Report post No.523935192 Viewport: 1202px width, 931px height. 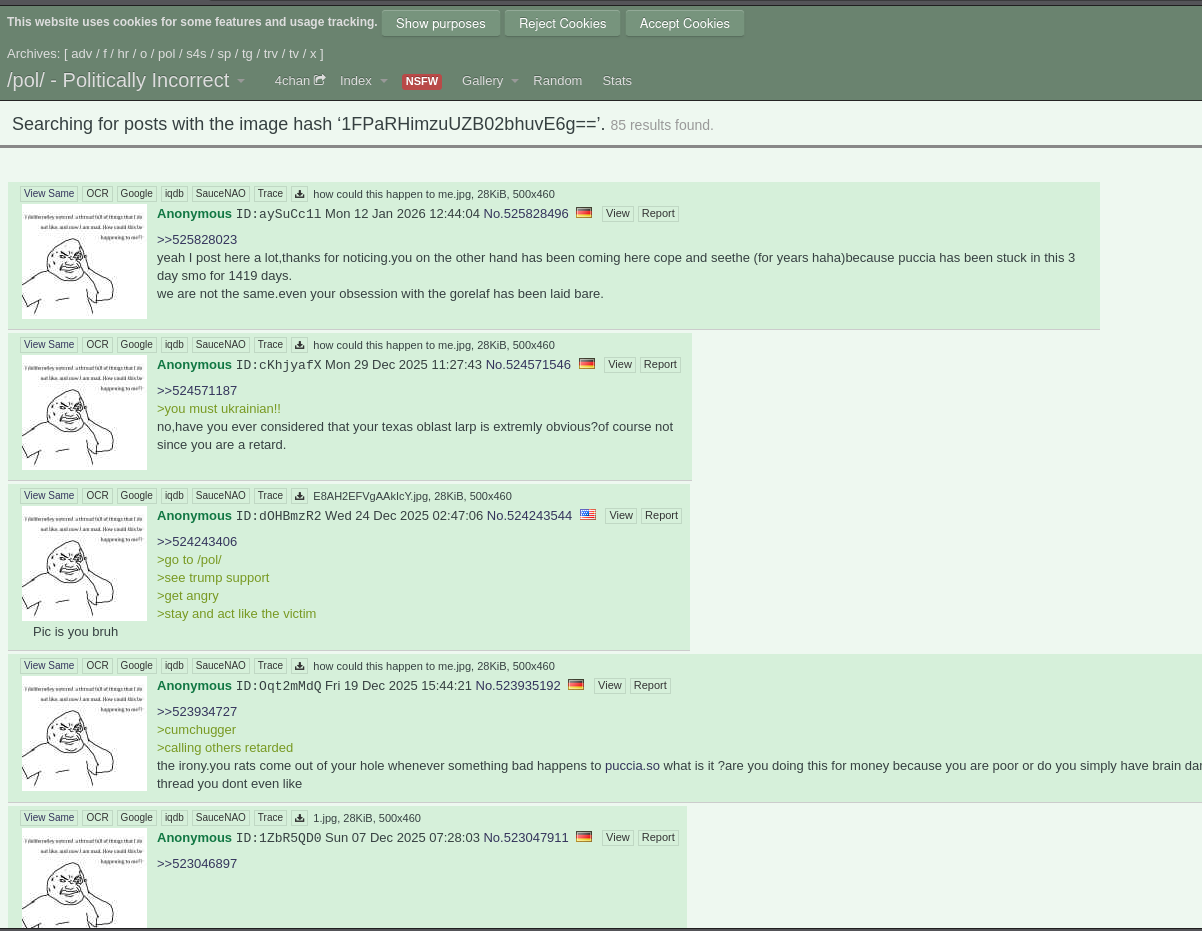[650, 686]
